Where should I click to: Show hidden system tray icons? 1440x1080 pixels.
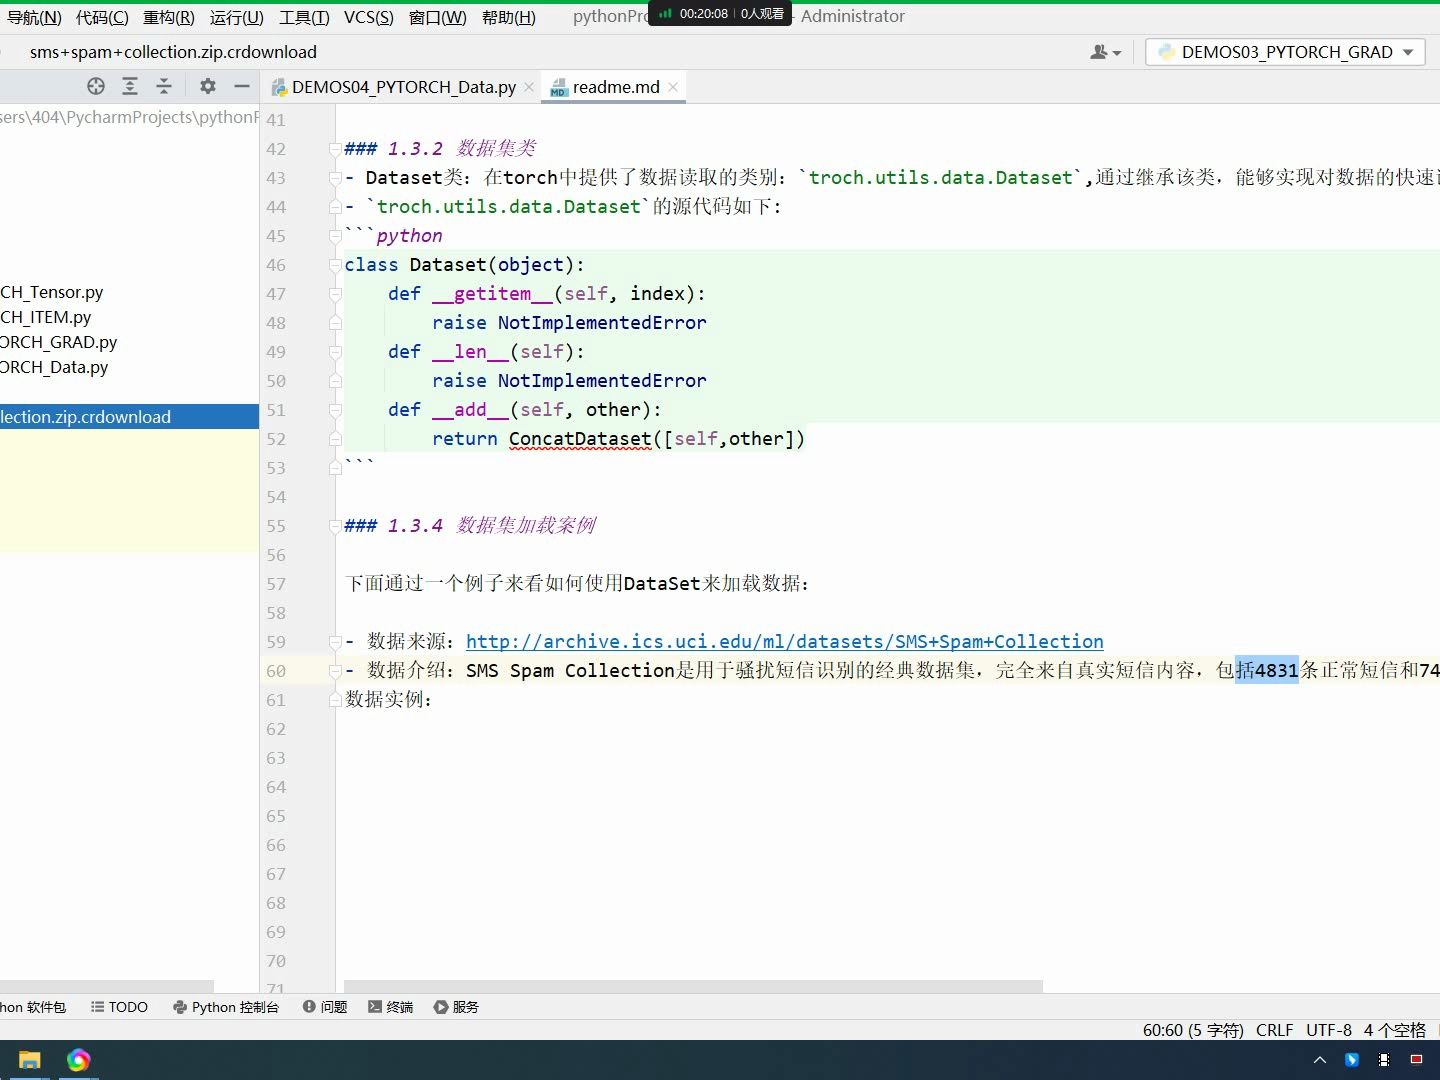point(1319,1060)
